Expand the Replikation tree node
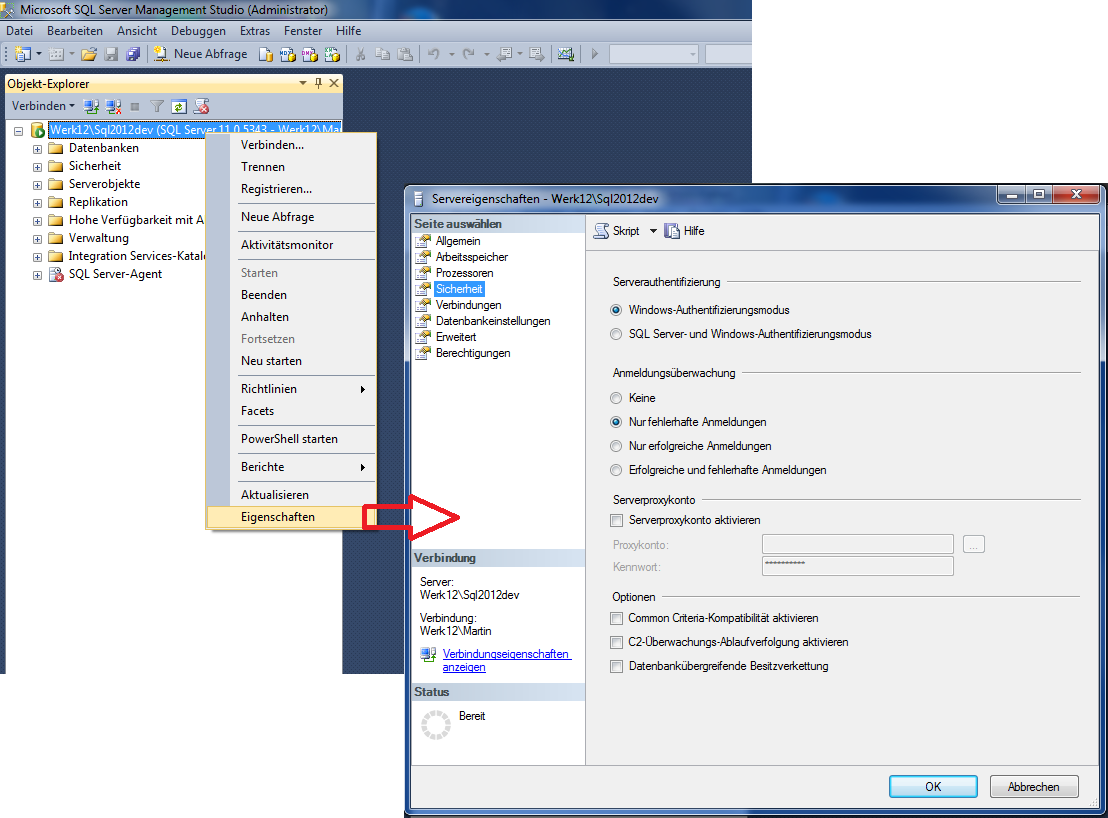Image resolution: width=1108 pixels, height=818 pixels. 37,203
